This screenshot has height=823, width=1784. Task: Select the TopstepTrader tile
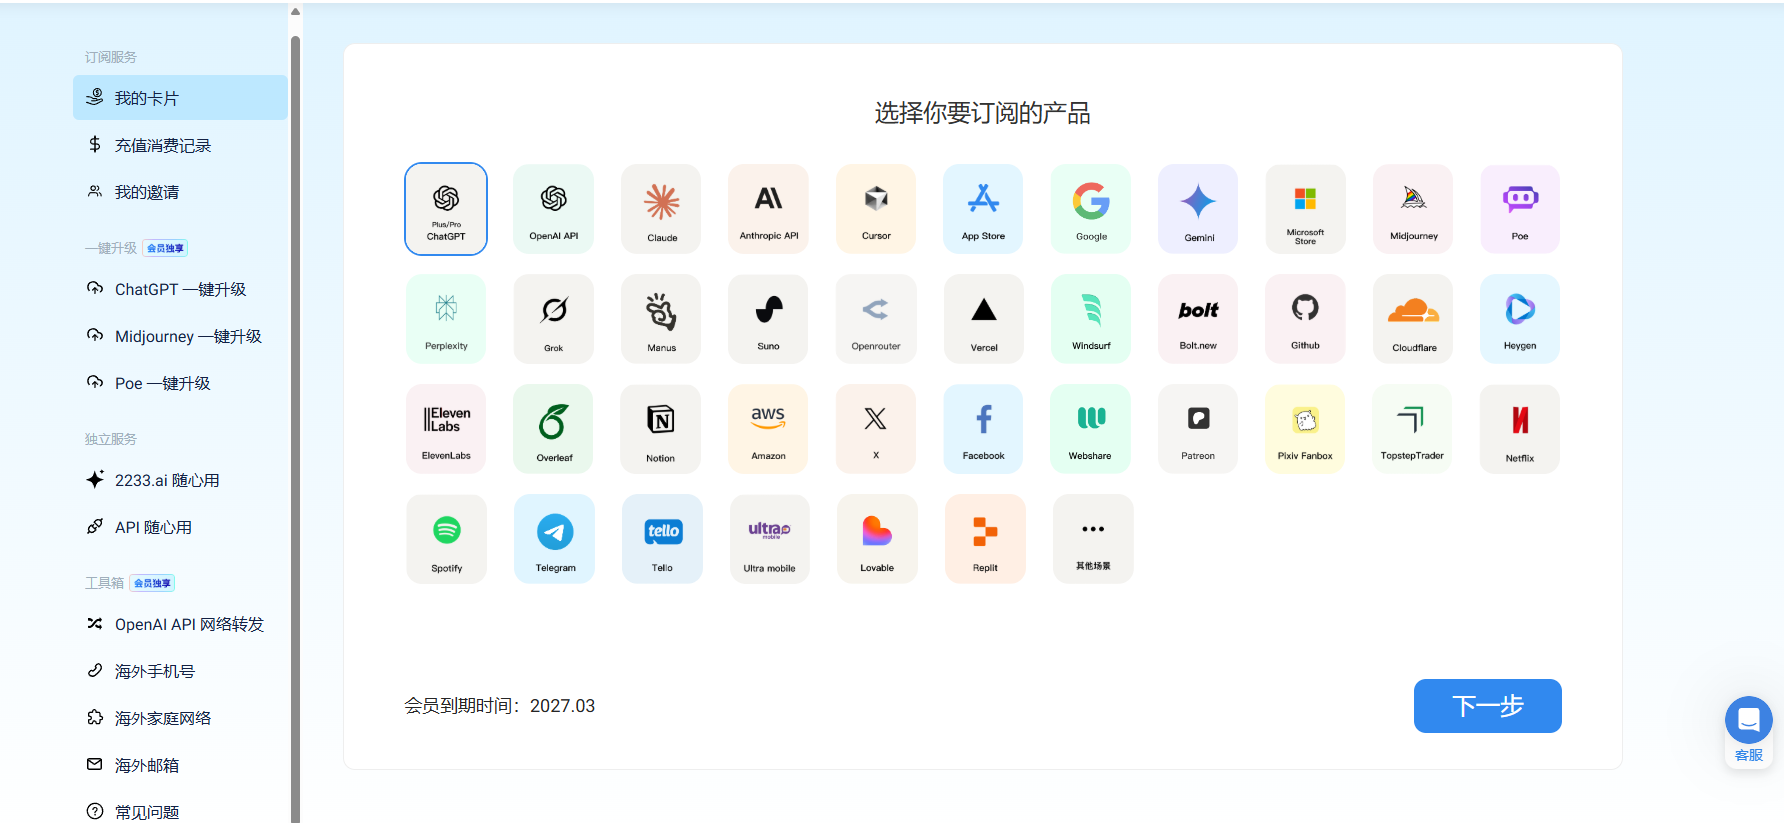1413,429
